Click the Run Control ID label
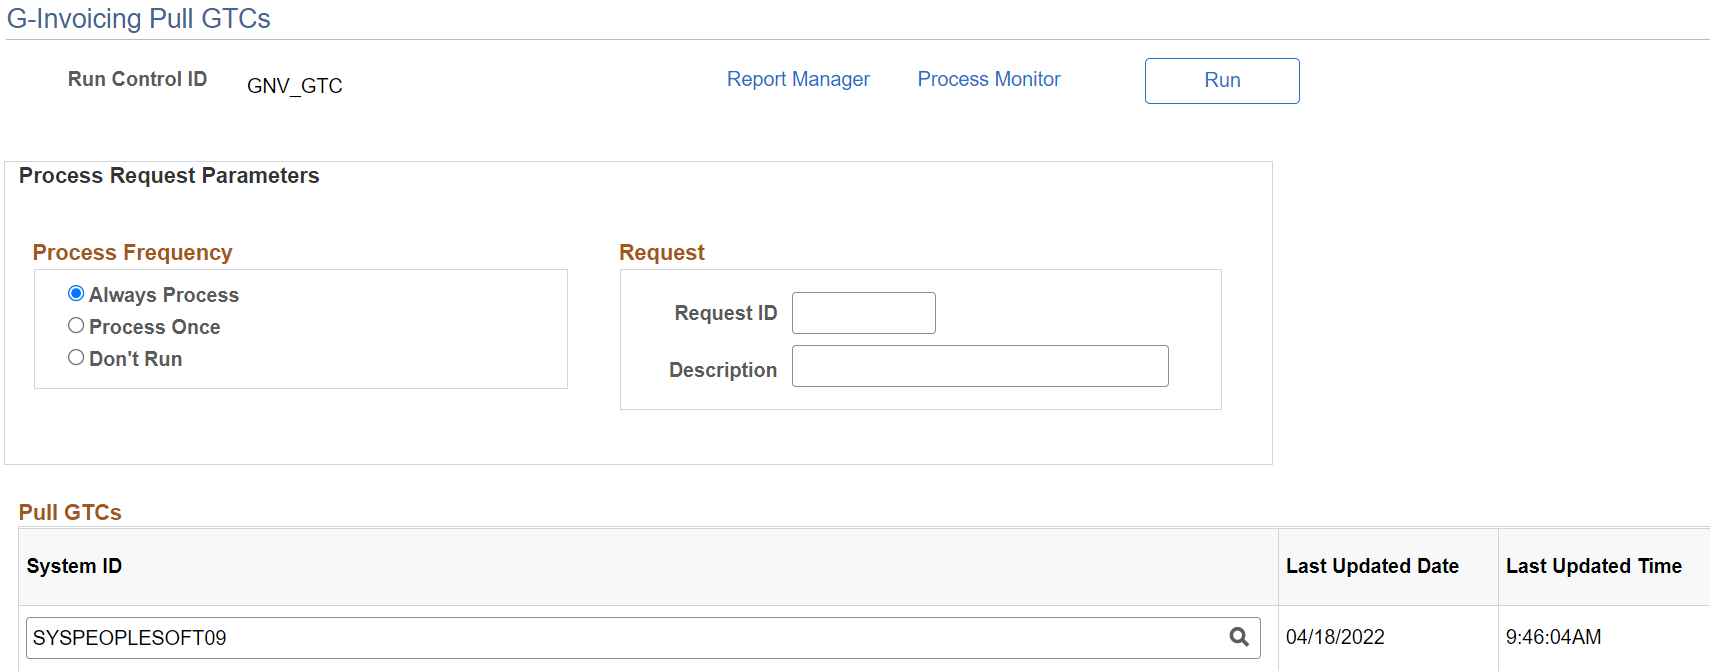Screen dimensions: 1710x671 click(x=137, y=79)
